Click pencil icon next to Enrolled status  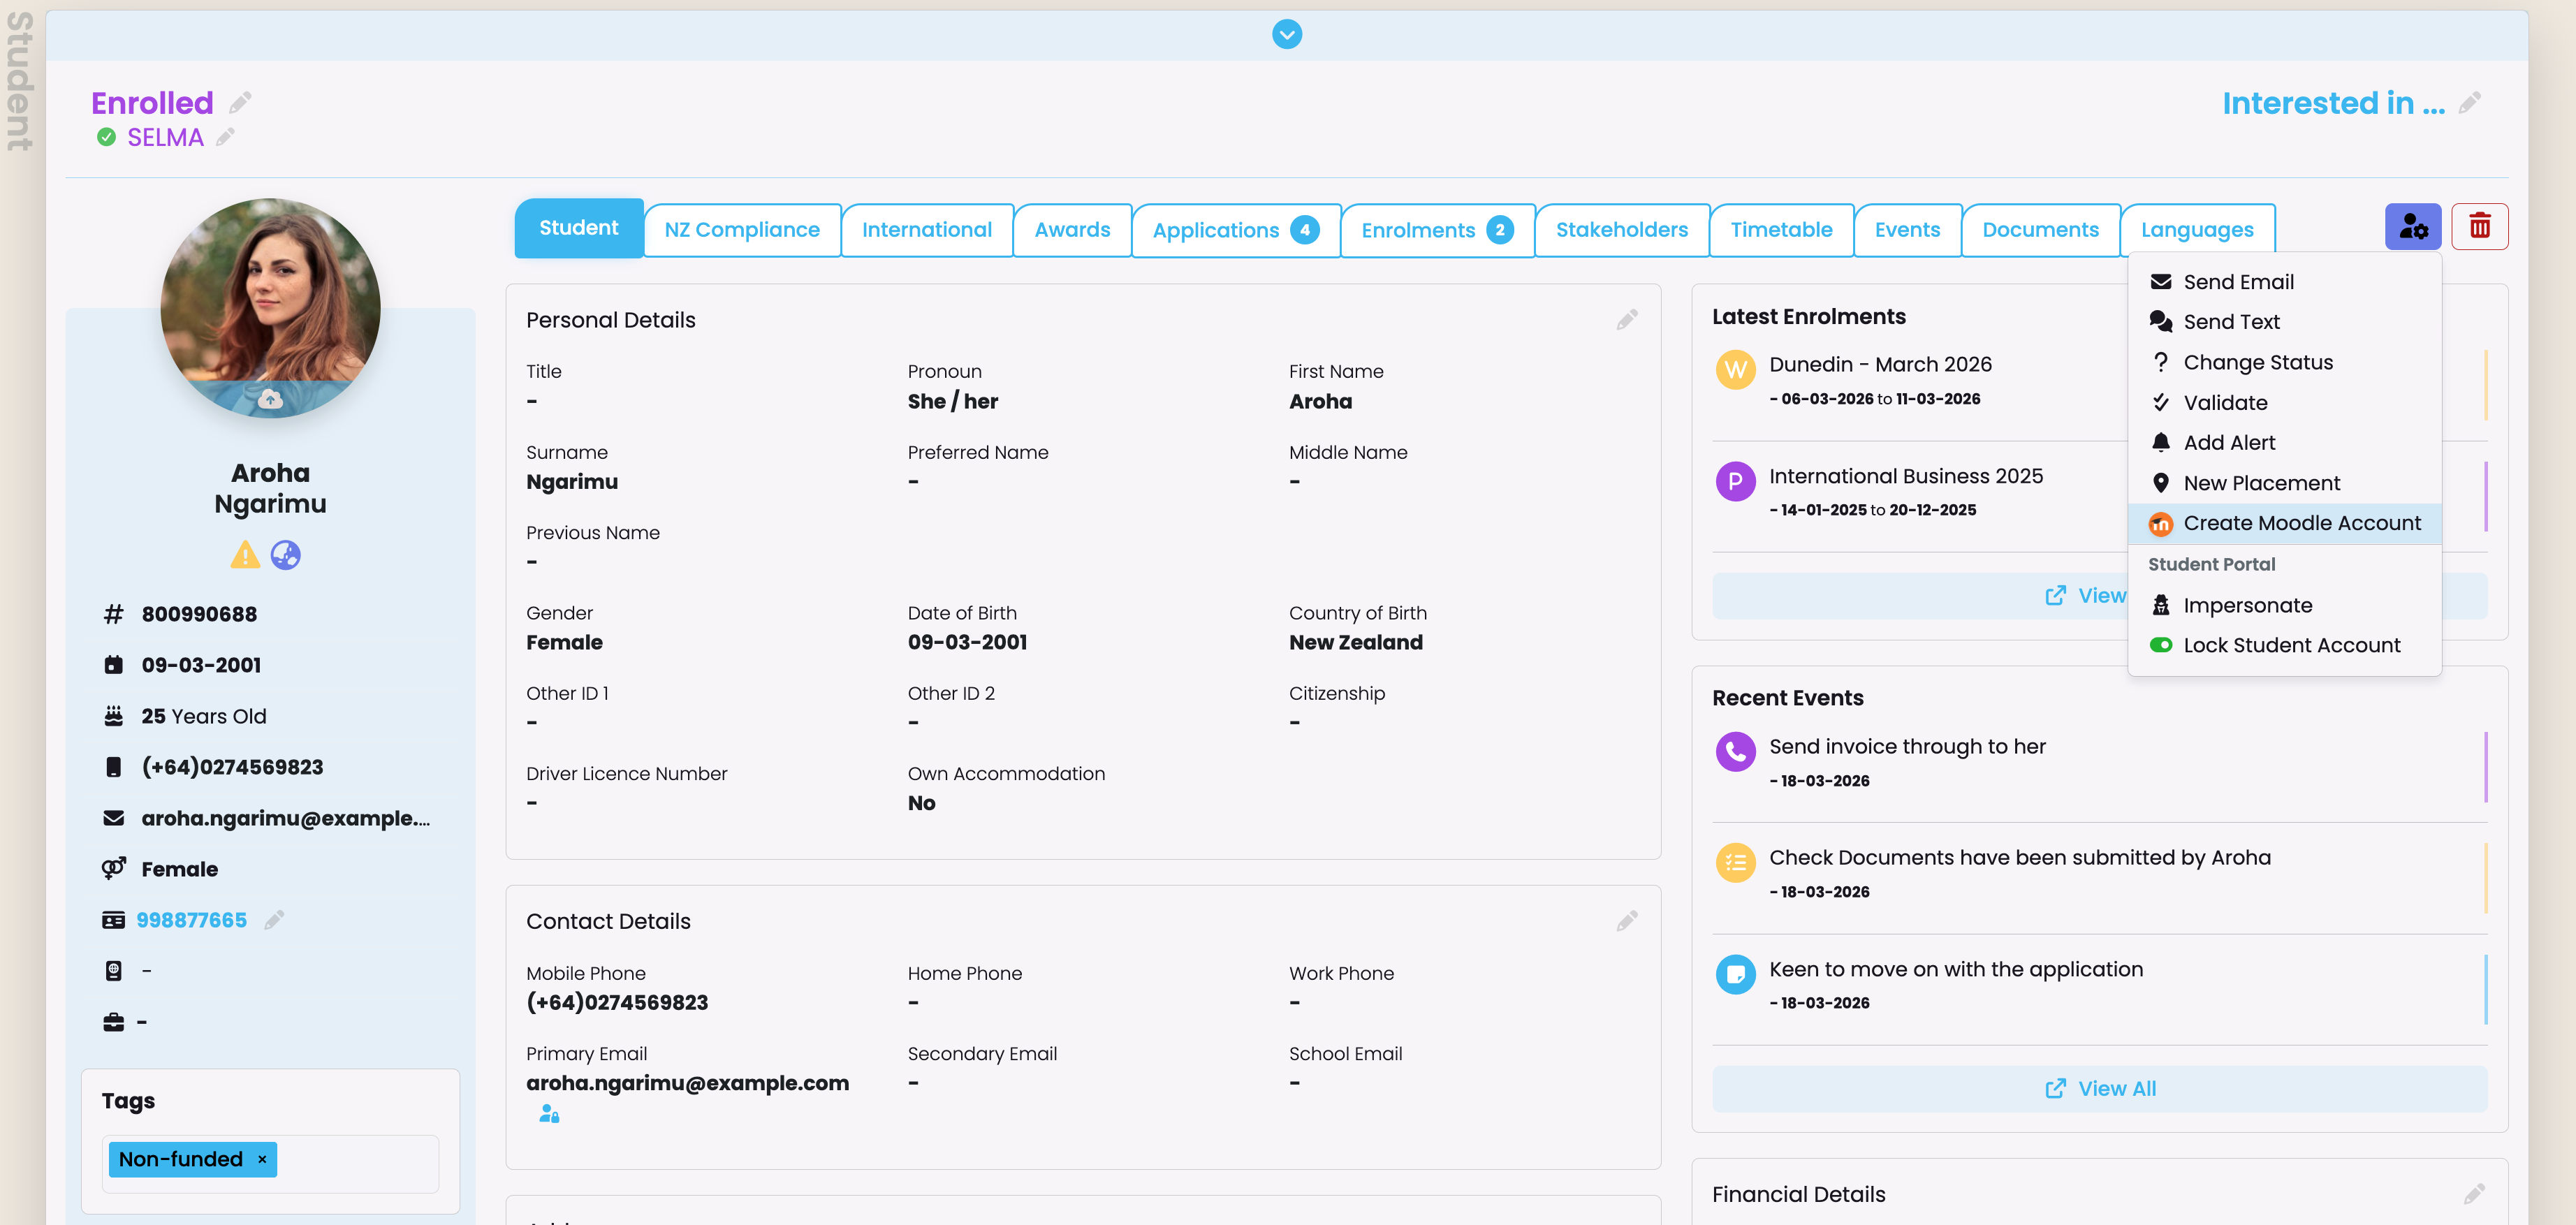click(x=240, y=103)
